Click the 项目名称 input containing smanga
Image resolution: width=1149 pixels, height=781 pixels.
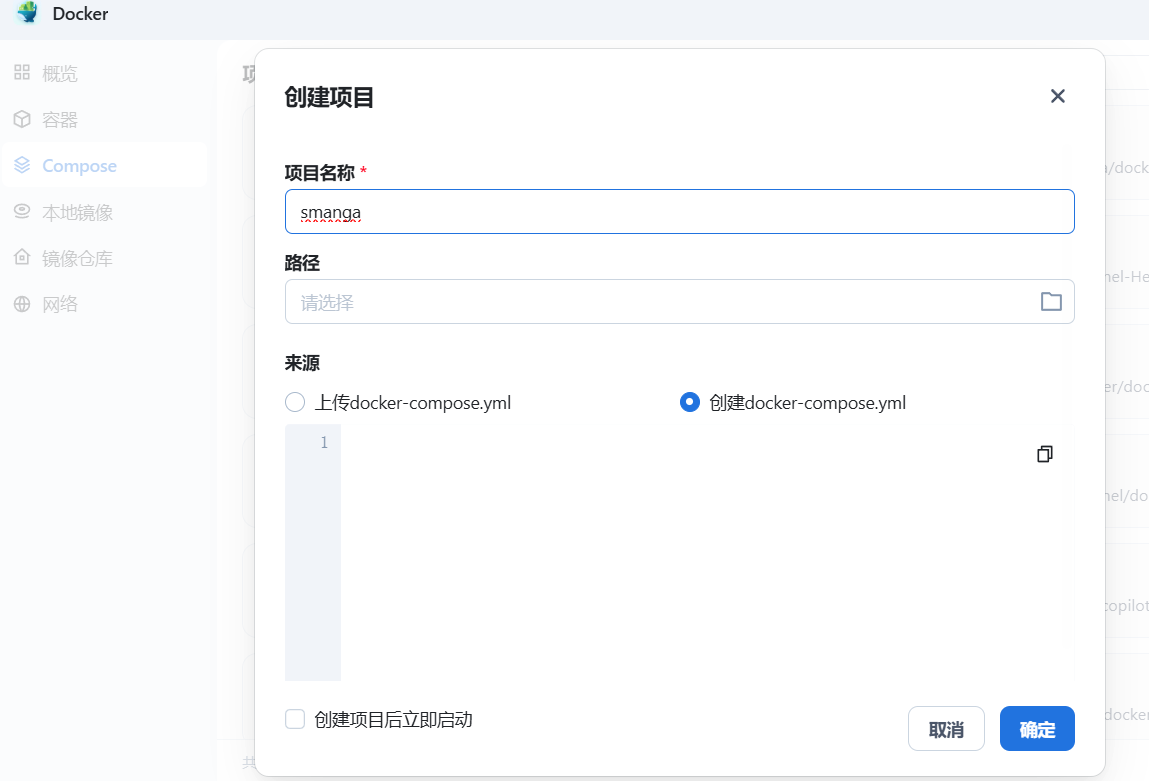[x=679, y=212]
